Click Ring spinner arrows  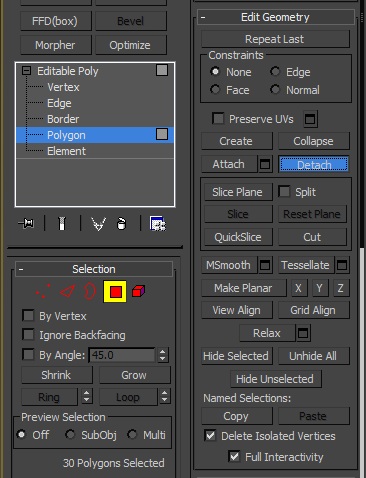[x=87, y=397]
